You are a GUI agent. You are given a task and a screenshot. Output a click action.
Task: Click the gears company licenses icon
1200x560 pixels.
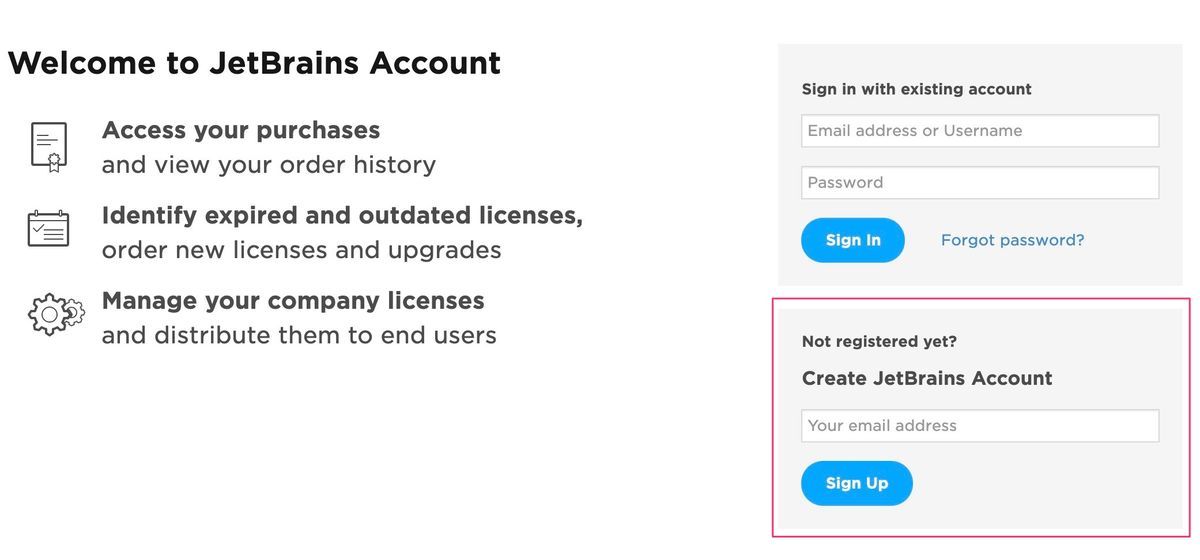(x=55, y=315)
